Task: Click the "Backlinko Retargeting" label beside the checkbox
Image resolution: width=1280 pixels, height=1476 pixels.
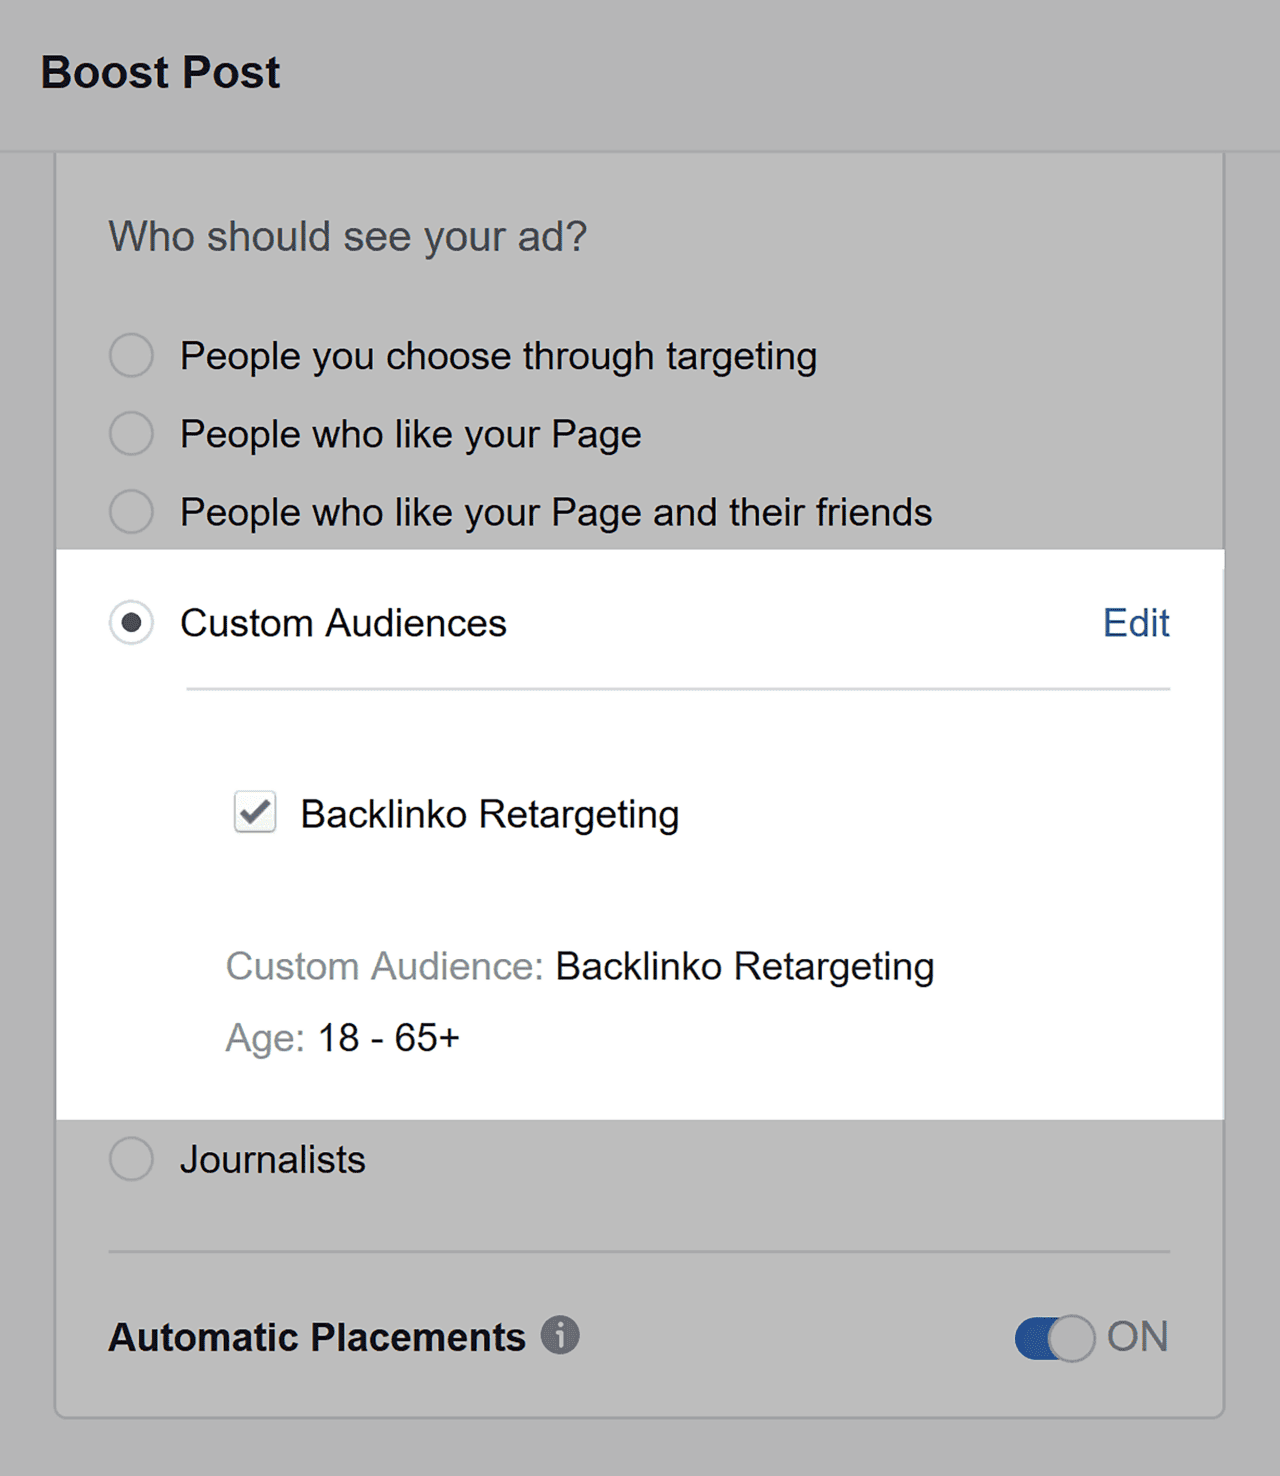Action: coord(490,814)
